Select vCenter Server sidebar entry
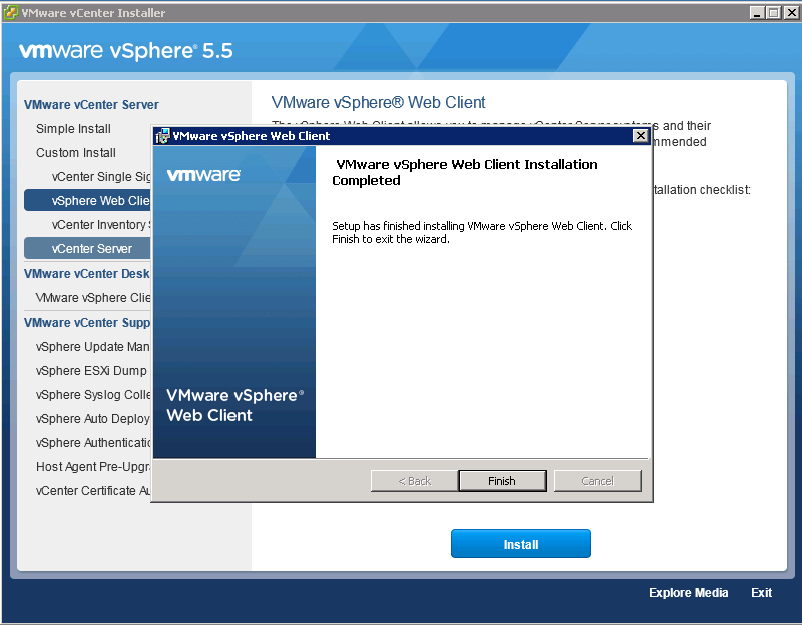Image resolution: width=802 pixels, height=625 pixels. click(x=87, y=249)
